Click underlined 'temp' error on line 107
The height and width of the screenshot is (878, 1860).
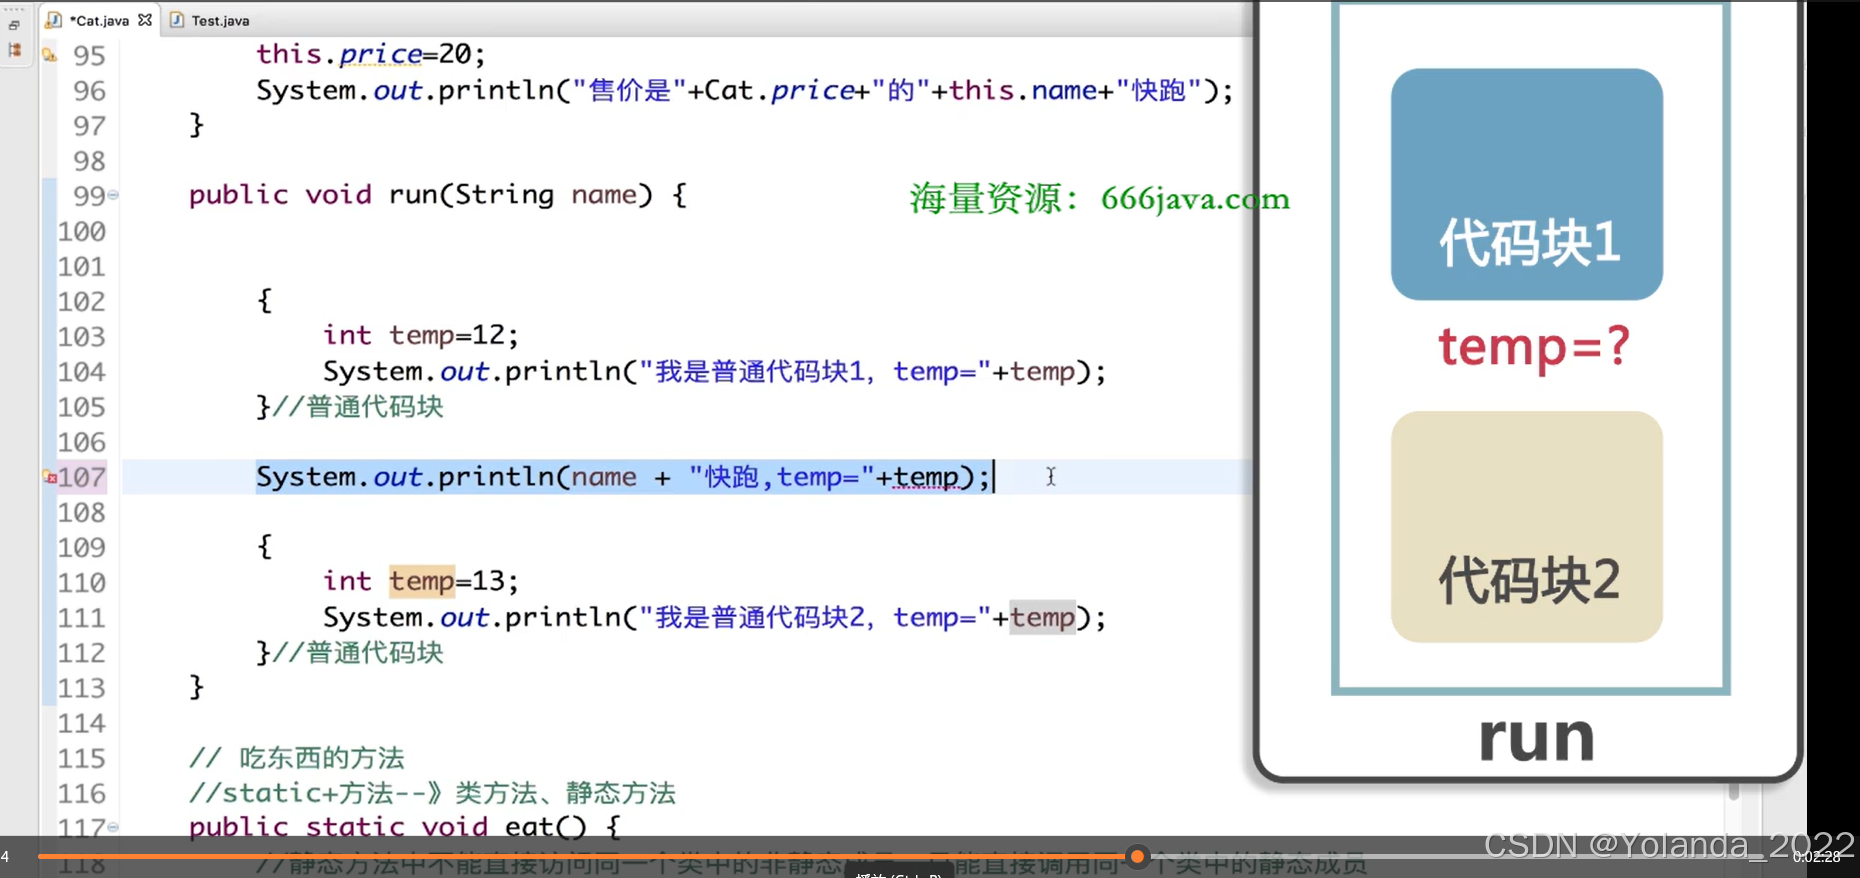coord(926,477)
